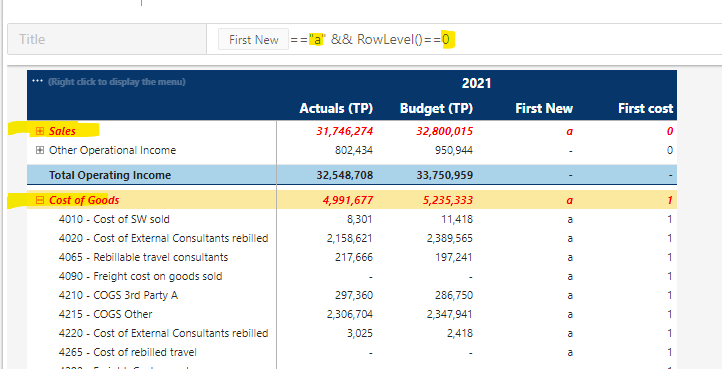Click budget cell 2,347,941
The image size is (722, 369).
pyautogui.click(x=450, y=314)
